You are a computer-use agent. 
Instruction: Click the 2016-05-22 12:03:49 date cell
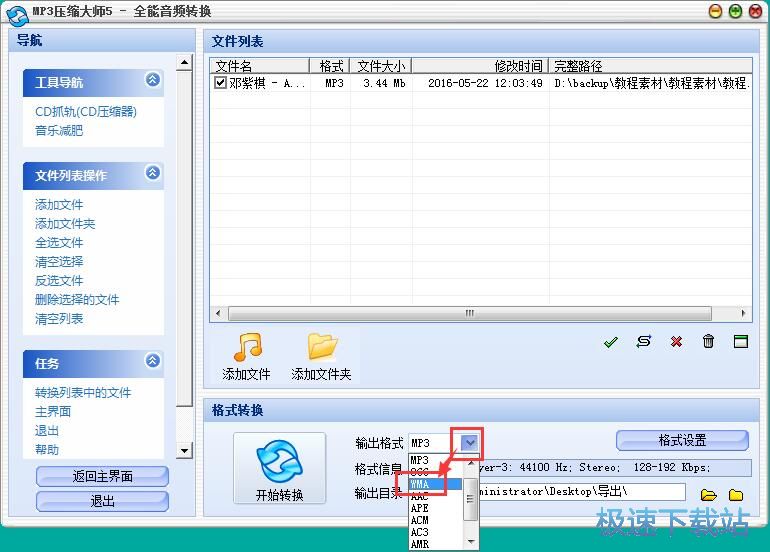tap(485, 83)
